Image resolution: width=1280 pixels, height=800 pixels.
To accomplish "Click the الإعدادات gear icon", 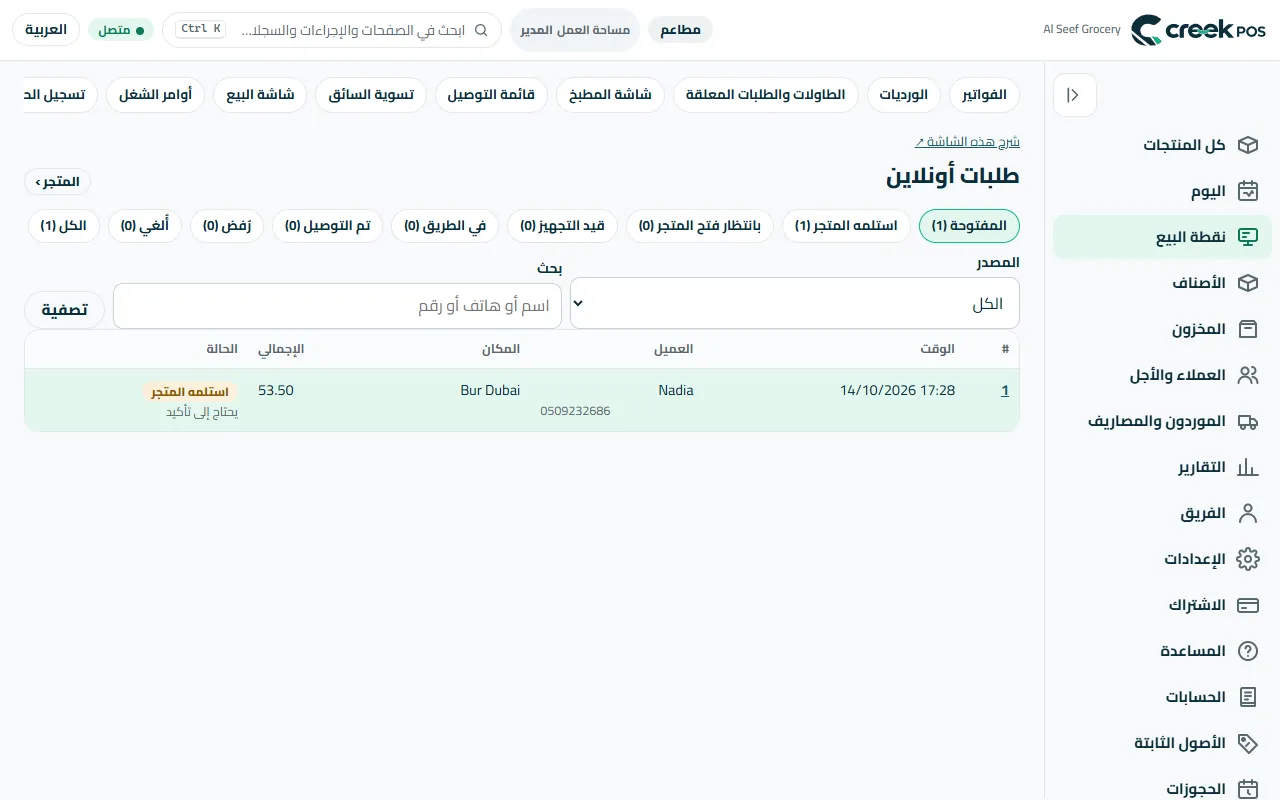I will (x=1247, y=559).
